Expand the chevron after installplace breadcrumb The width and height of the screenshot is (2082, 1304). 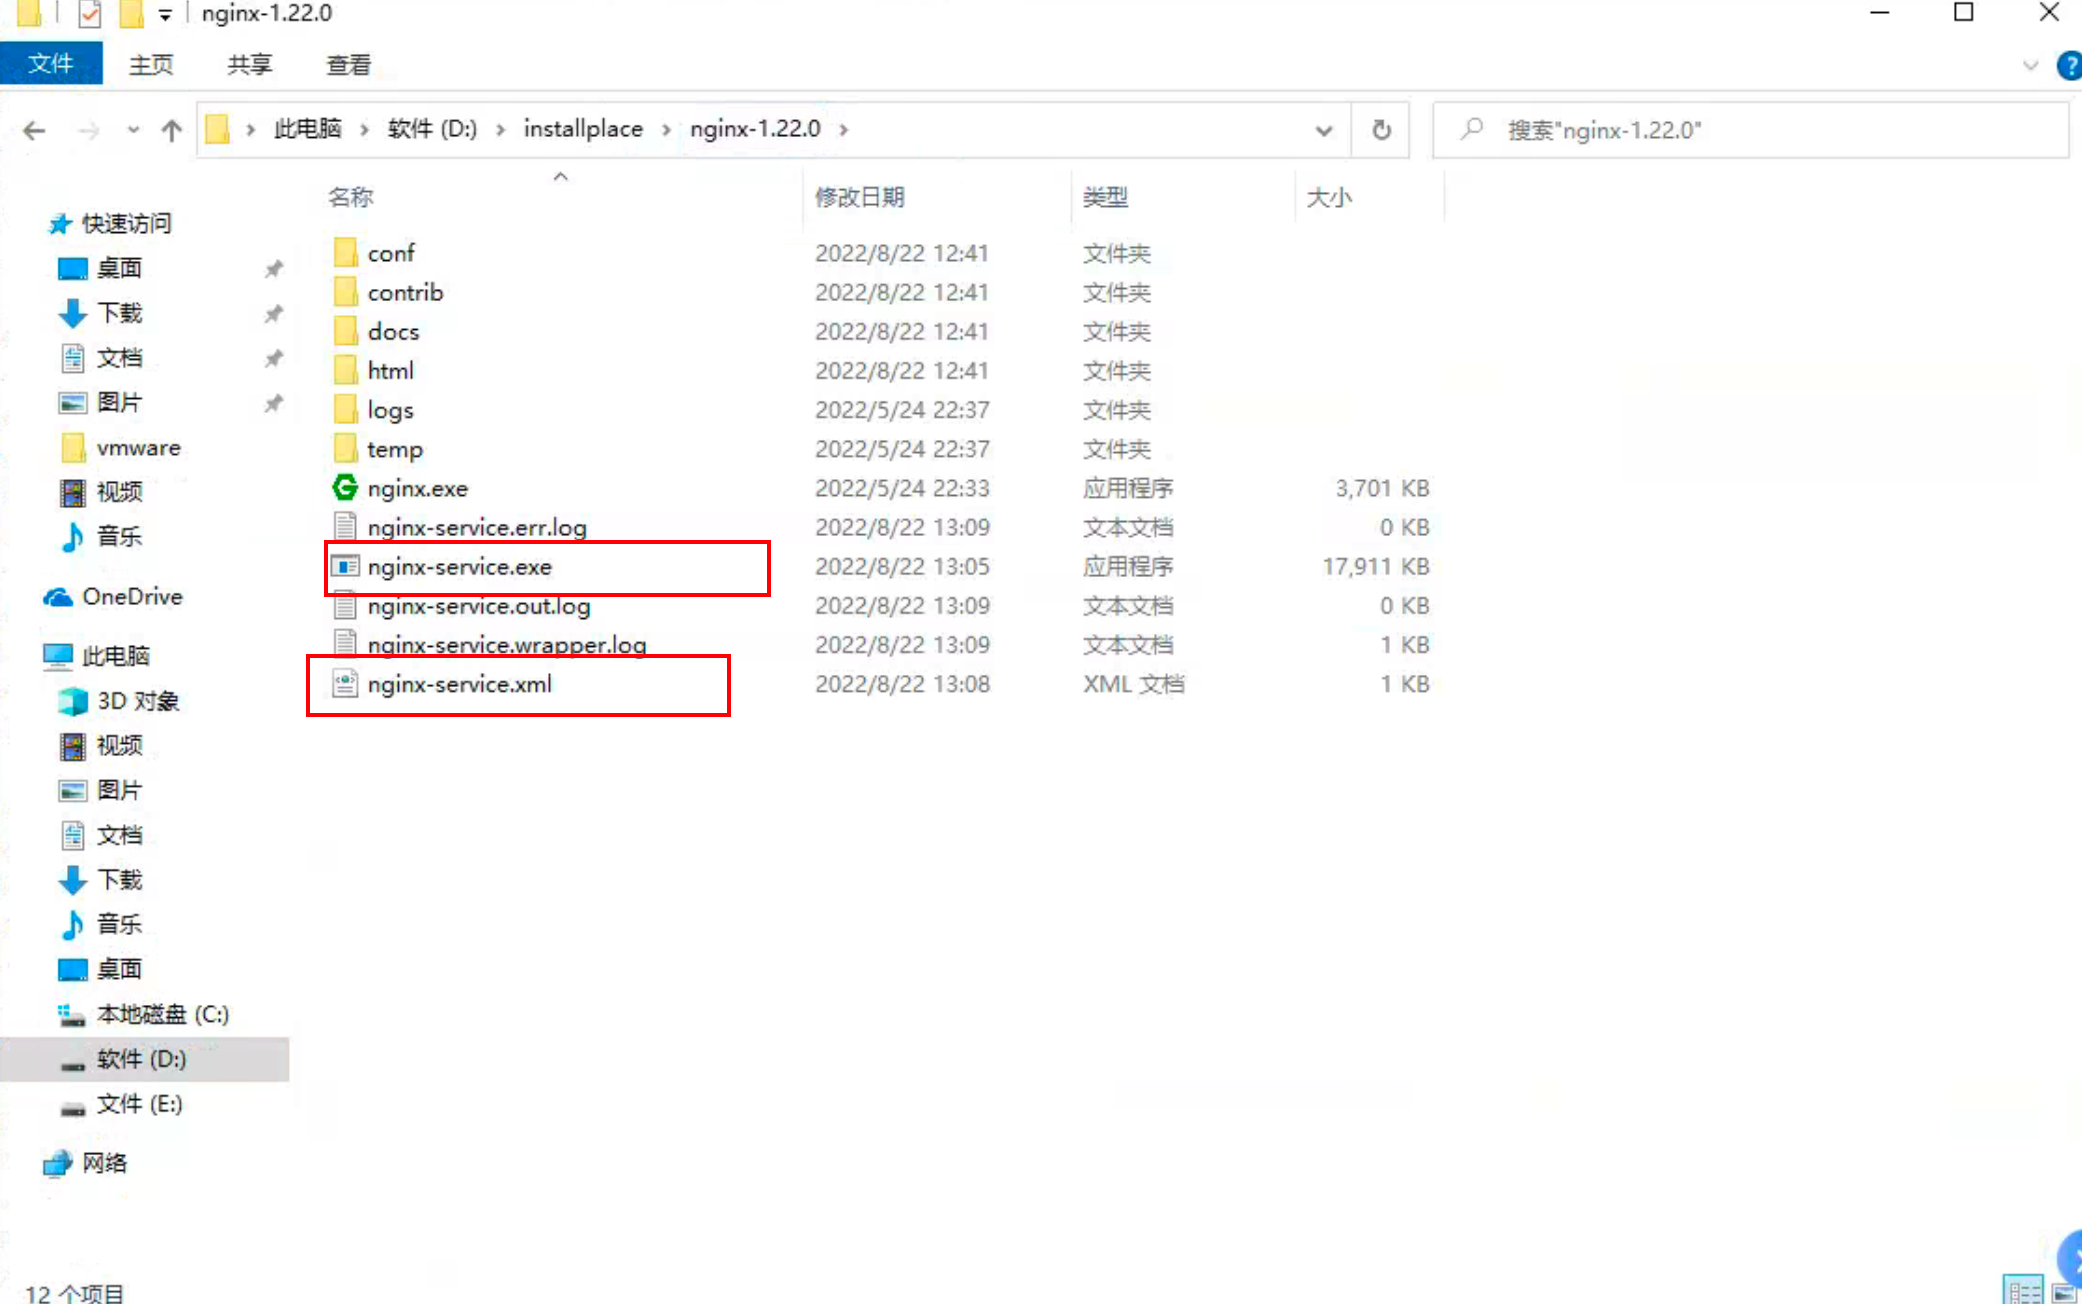(x=666, y=129)
